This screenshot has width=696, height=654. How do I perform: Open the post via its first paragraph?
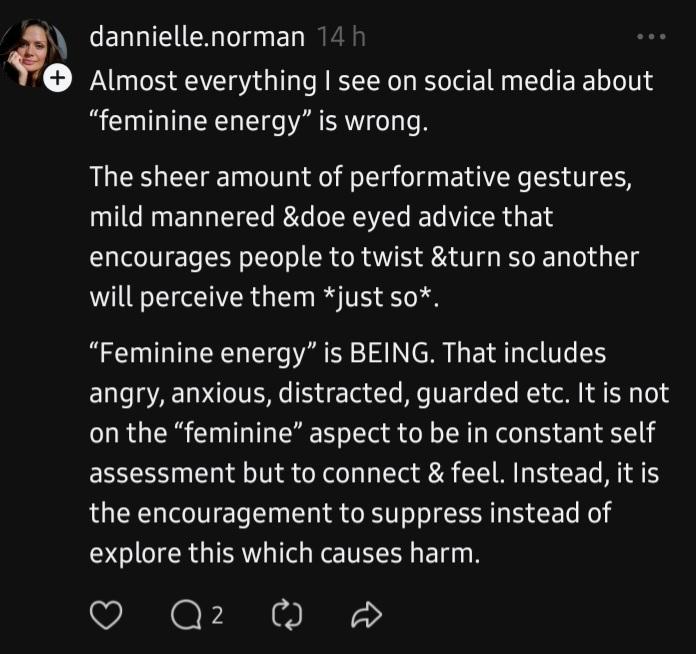[371, 101]
